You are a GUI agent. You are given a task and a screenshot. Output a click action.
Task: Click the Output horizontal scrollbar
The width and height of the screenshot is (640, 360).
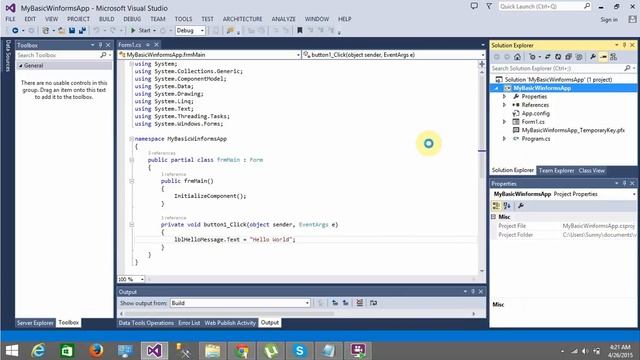coord(229,314)
